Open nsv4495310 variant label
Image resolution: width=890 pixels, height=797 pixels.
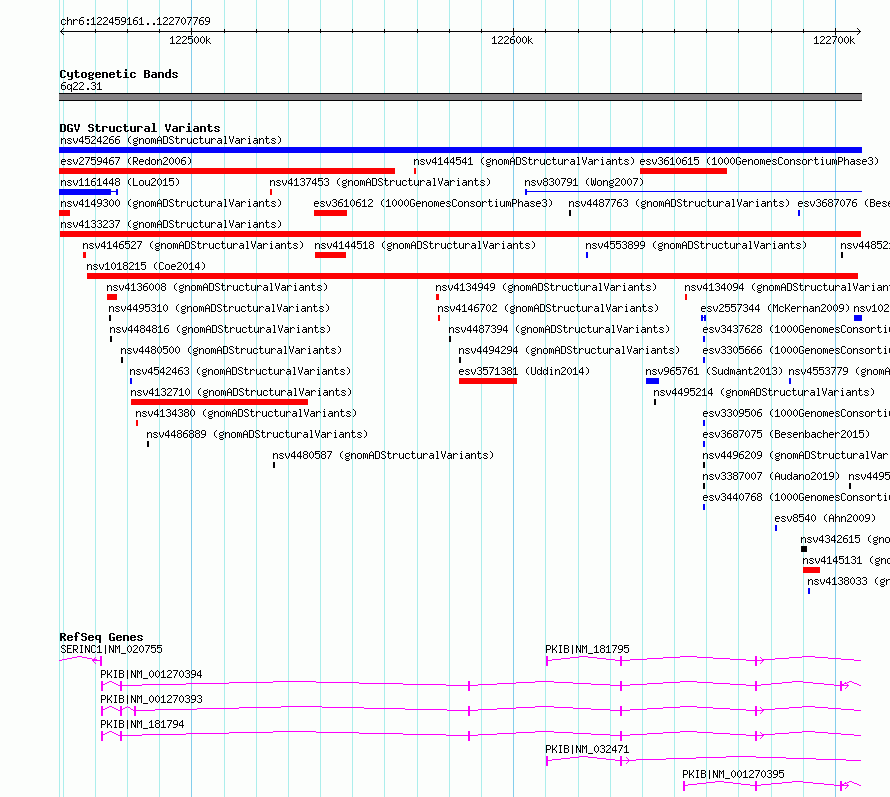tap(219, 308)
